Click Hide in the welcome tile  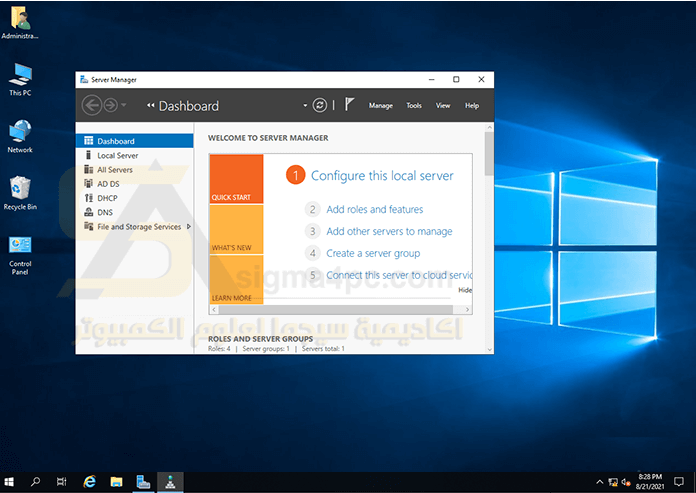click(465, 290)
